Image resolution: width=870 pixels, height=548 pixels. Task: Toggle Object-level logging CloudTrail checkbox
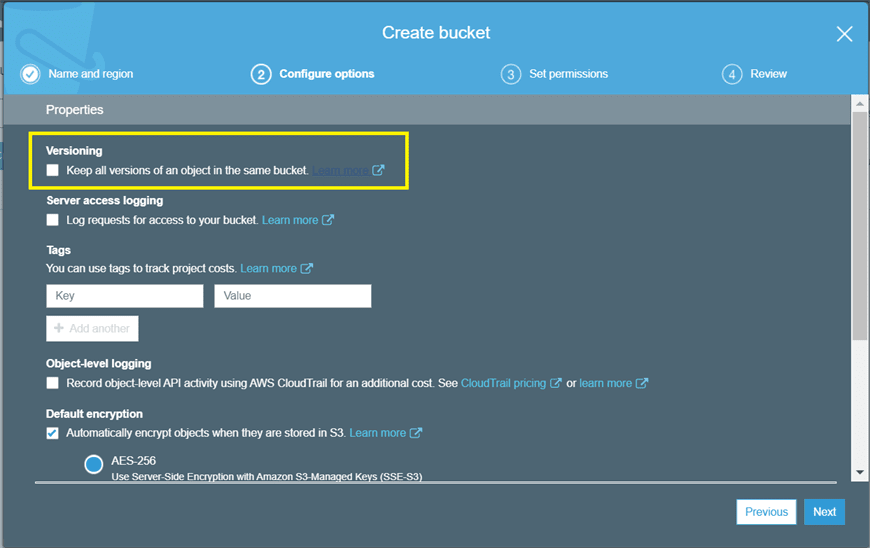(x=53, y=383)
